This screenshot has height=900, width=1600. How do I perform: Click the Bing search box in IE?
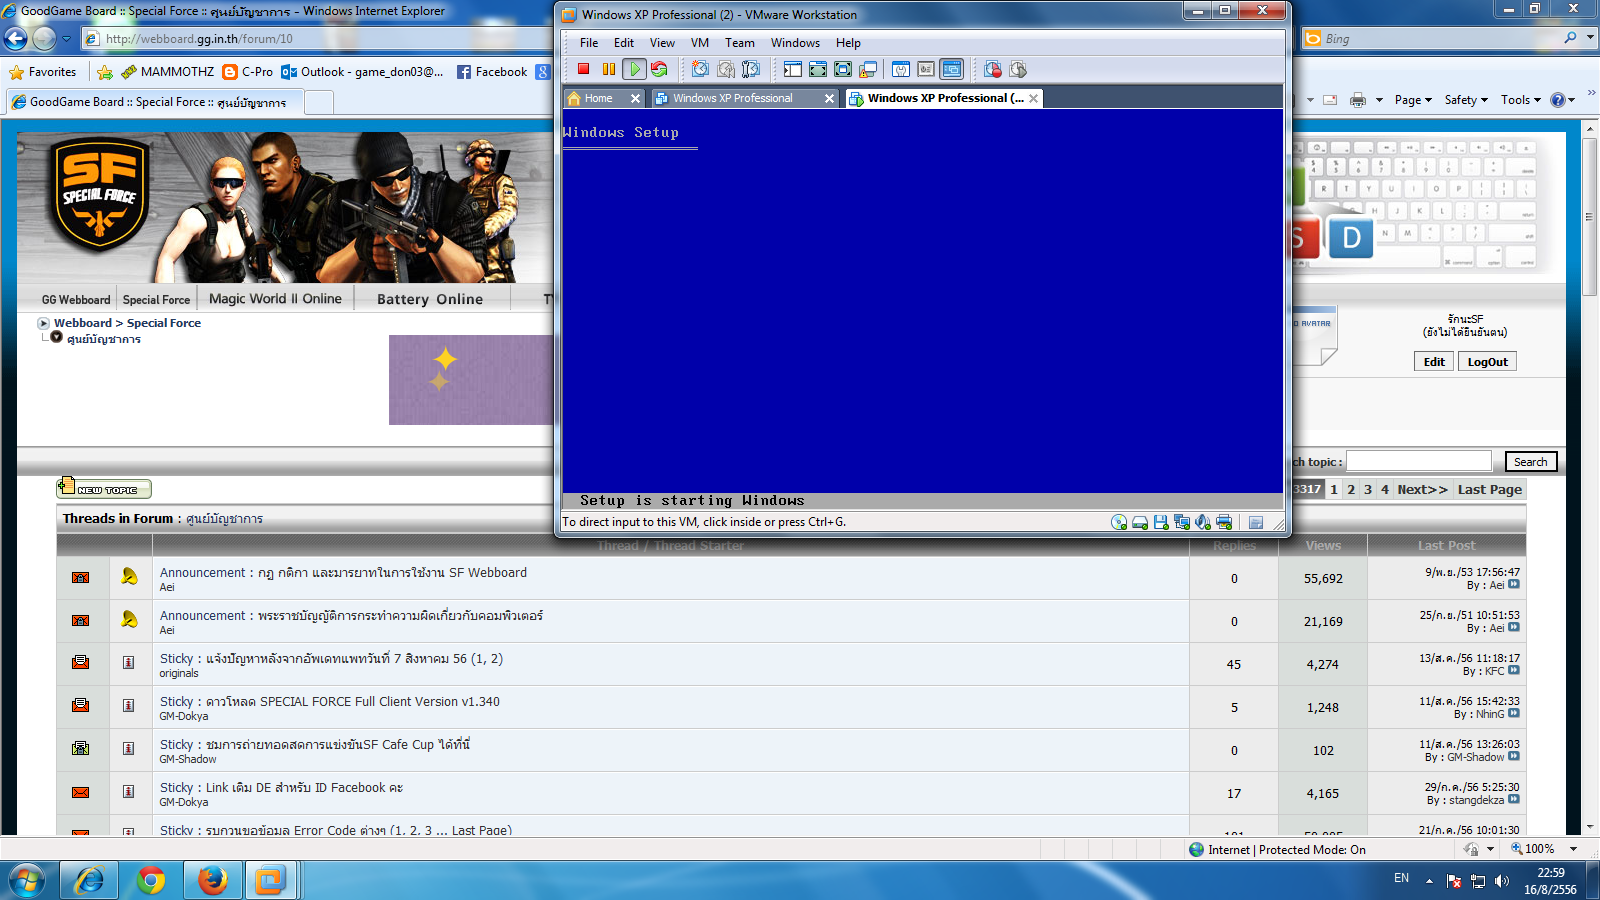pos(1440,39)
